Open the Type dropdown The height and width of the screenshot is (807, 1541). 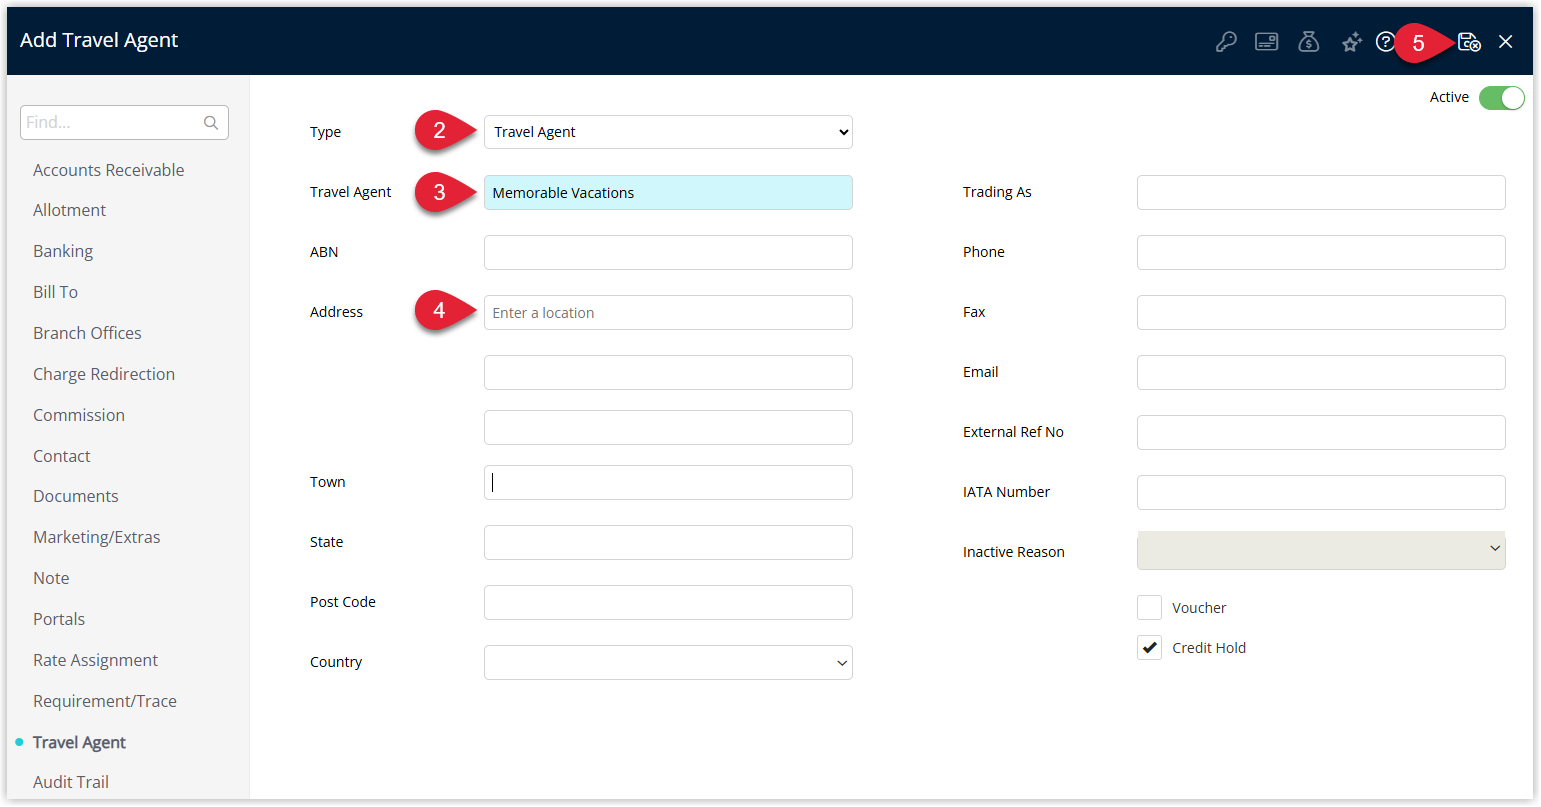[668, 132]
